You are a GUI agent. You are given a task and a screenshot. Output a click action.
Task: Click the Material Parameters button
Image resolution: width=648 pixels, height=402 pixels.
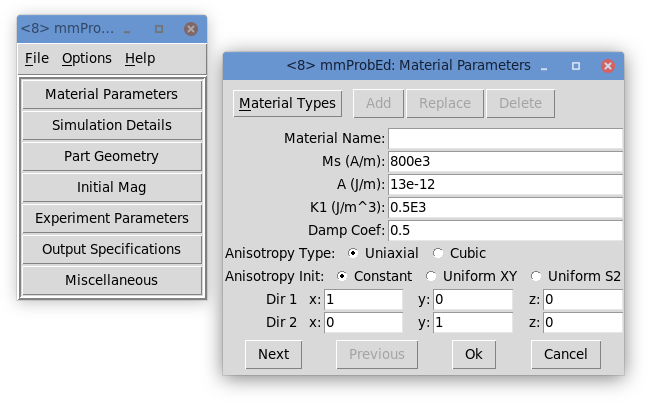pos(111,95)
